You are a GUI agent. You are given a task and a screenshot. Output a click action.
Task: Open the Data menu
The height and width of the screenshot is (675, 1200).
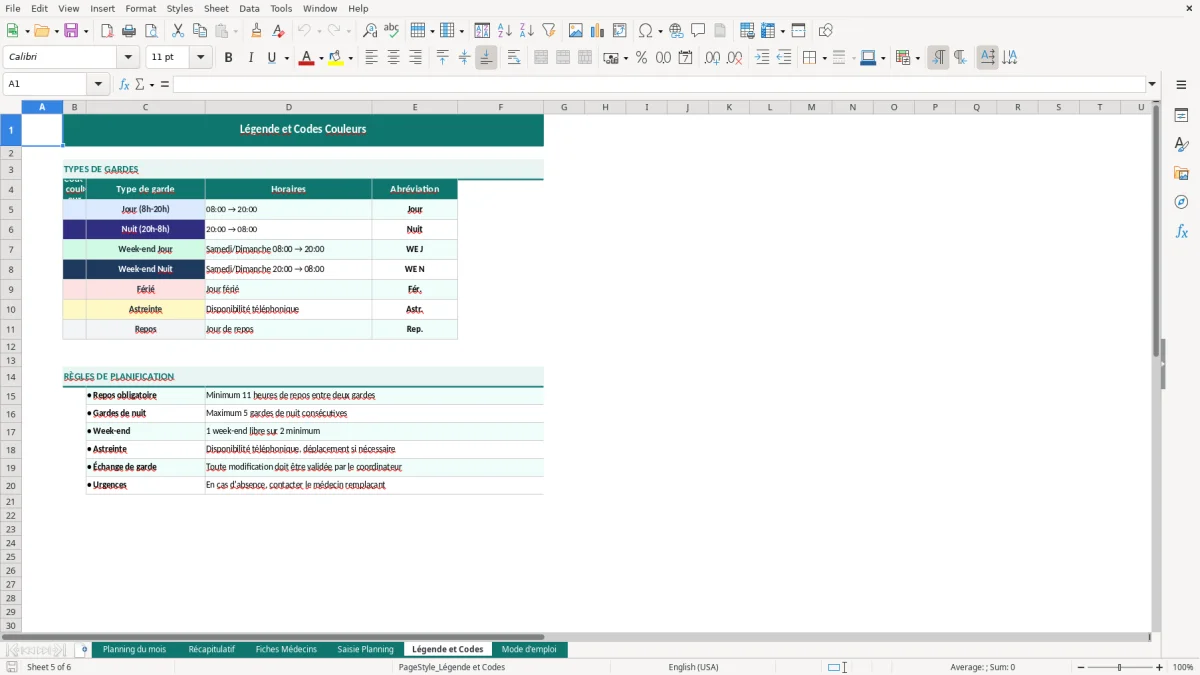tap(249, 8)
